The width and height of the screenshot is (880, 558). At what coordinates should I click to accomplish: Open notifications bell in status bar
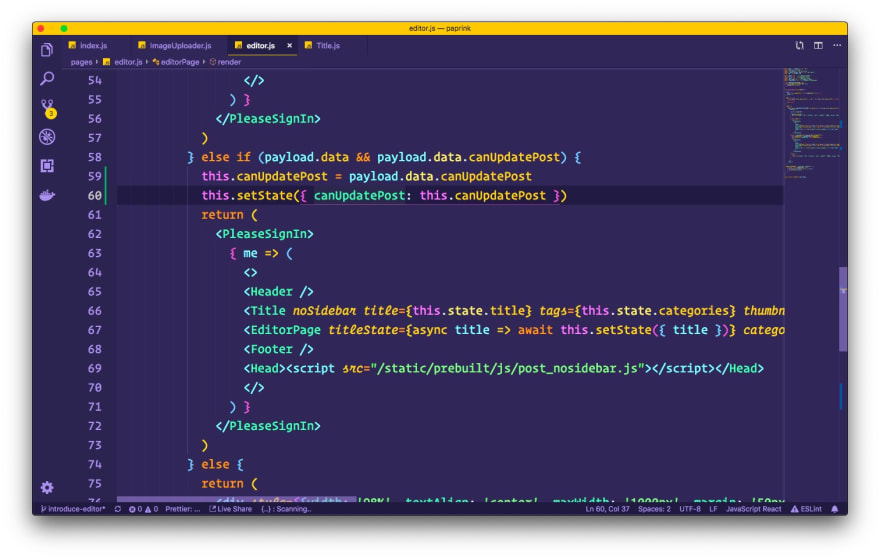[835, 509]
